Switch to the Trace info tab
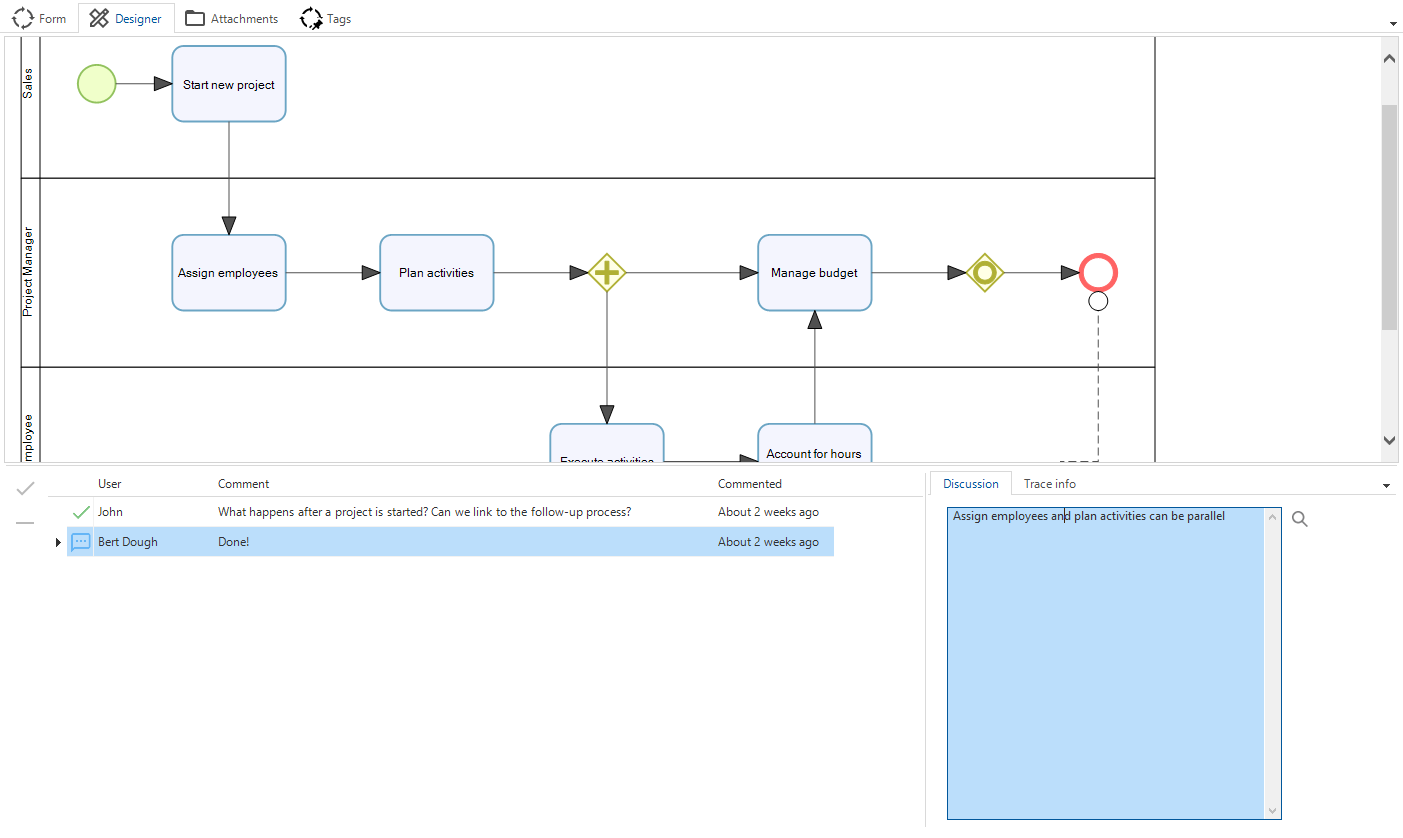Image resolution: width=1403 pixels, height=838 pixels. pyautogui.click(x=1049, y=484)
